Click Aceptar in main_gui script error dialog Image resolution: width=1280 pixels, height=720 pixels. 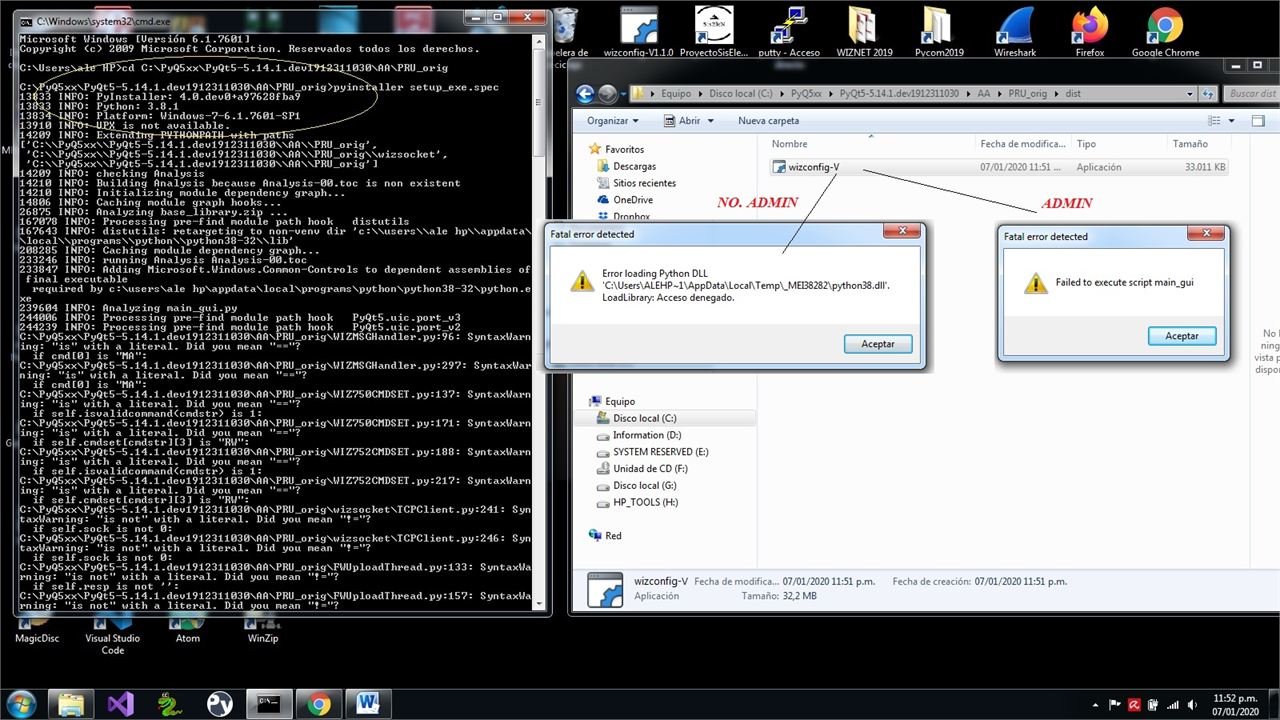click(1182, 336)
